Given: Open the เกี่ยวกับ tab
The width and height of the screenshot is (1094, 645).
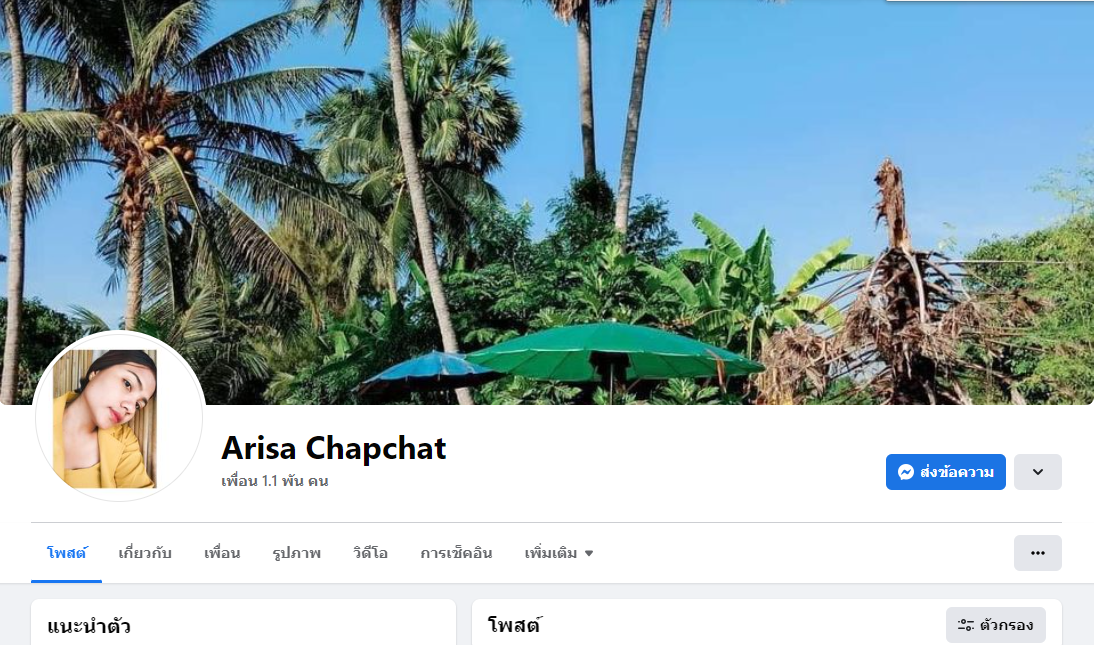Looking at the screenshot, I should (x=145, y=553).
